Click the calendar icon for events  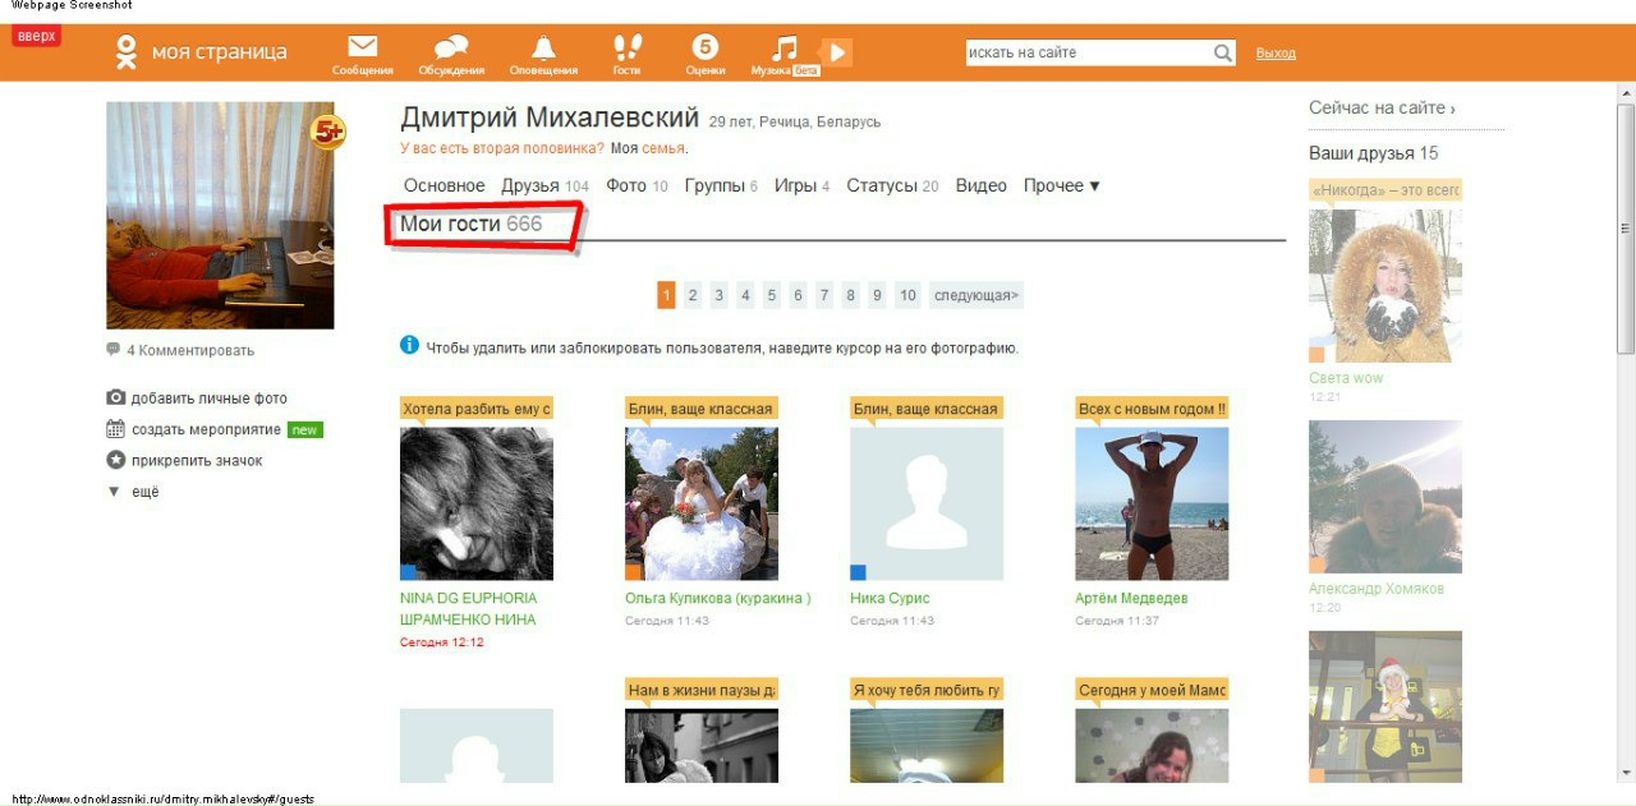116,429
